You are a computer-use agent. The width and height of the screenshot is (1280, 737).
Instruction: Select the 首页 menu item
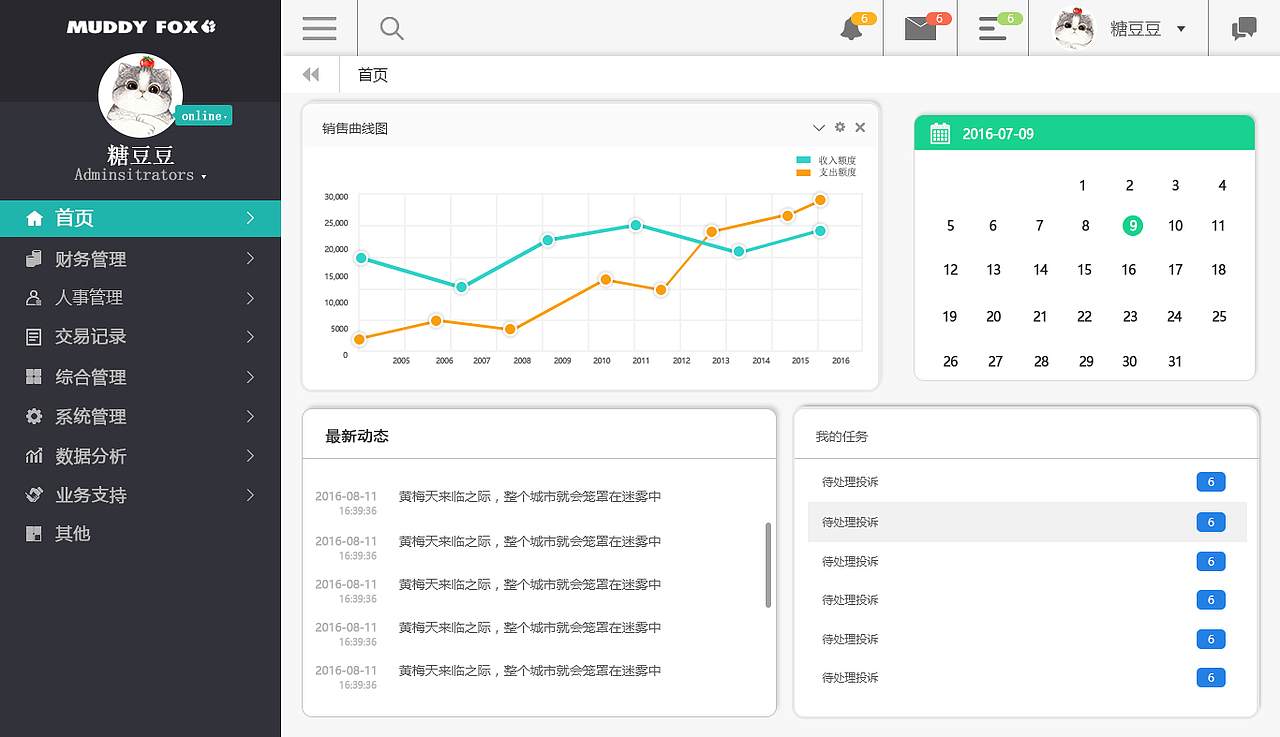[140, 218]
